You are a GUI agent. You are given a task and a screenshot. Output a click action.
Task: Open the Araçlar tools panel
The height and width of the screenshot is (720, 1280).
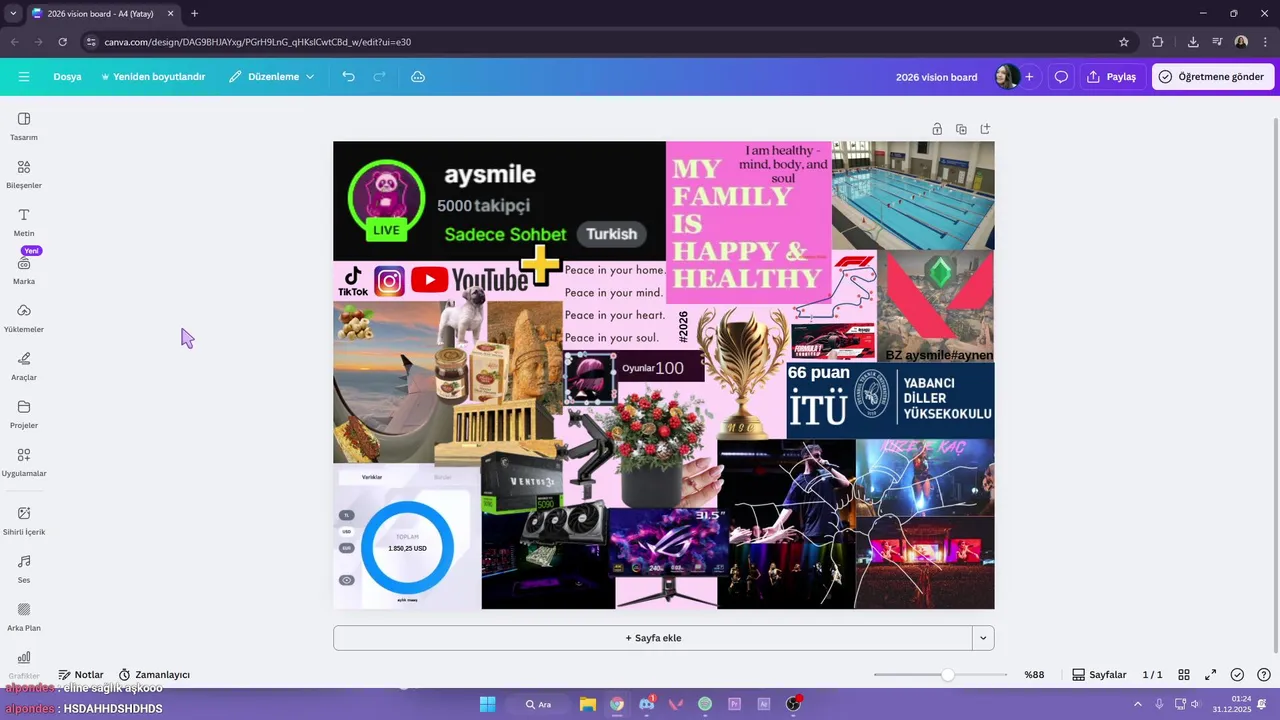24,366
